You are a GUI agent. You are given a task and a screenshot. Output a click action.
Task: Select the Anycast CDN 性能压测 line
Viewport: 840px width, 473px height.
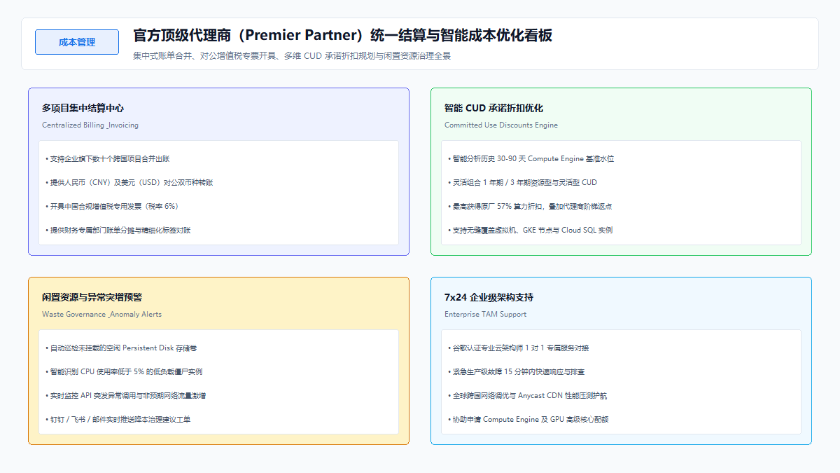[528, 395]
